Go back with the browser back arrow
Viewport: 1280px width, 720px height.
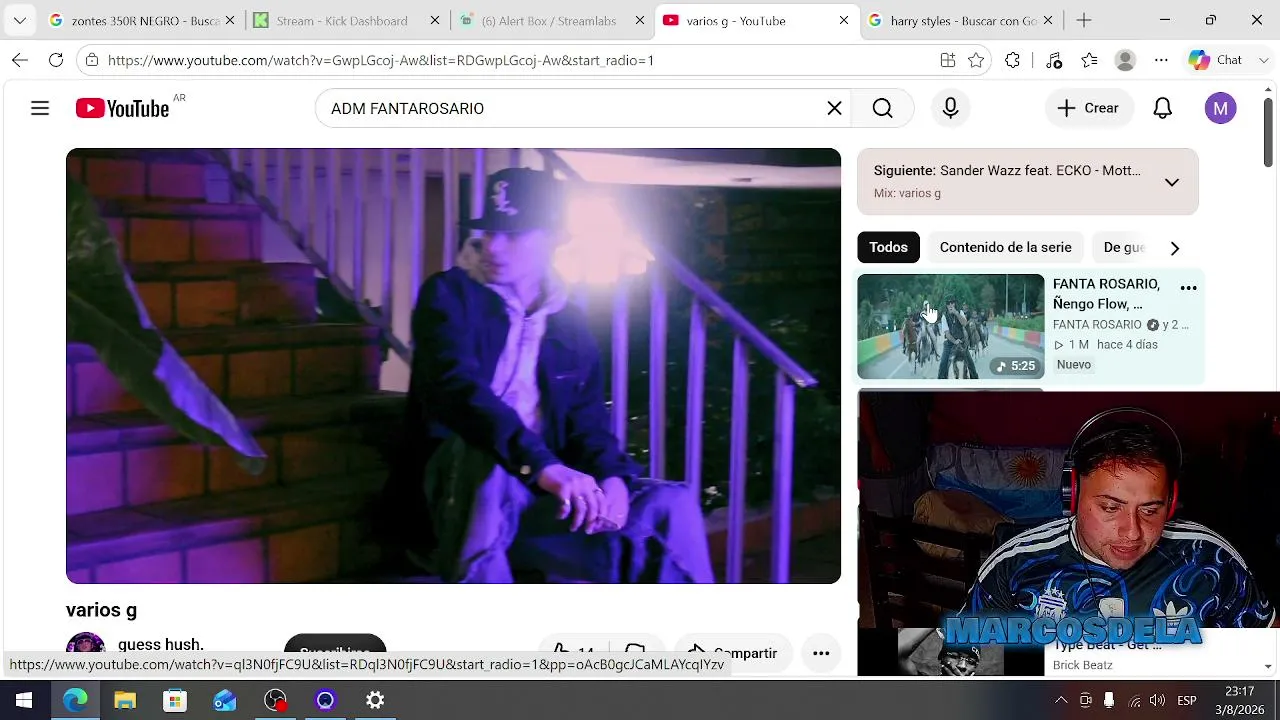point(20,60)
